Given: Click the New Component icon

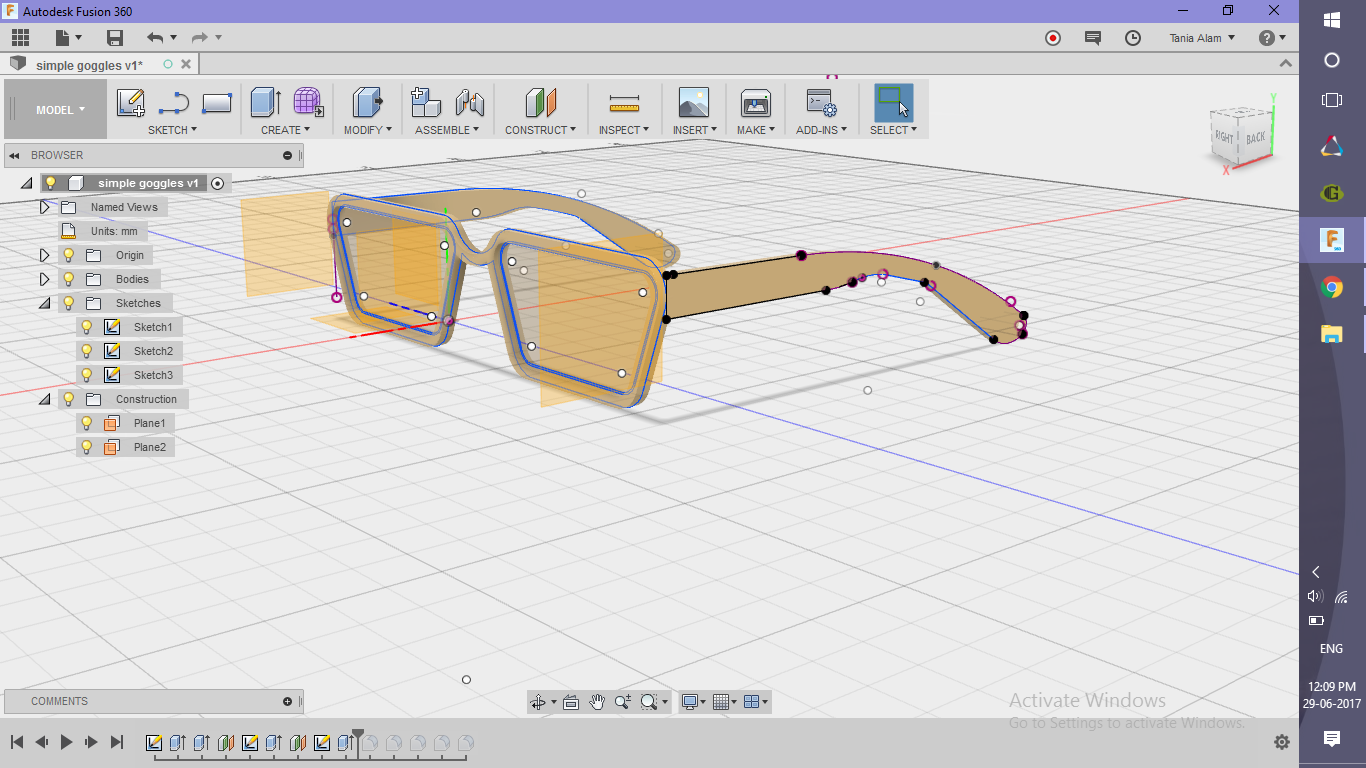Looking at the screenshot, I should (427, 102).
